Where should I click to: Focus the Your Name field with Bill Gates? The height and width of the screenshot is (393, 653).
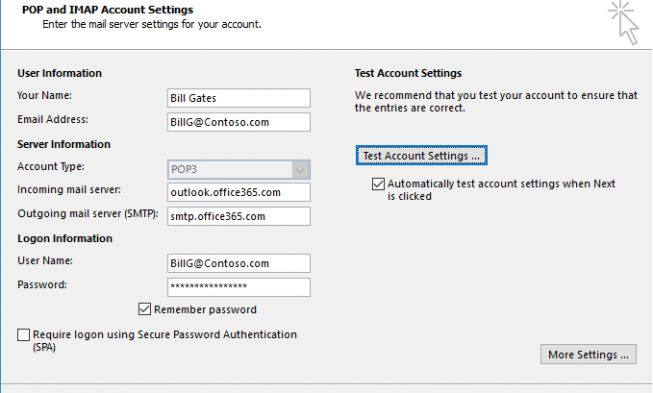pyautogui.click(x=239, y=98)
